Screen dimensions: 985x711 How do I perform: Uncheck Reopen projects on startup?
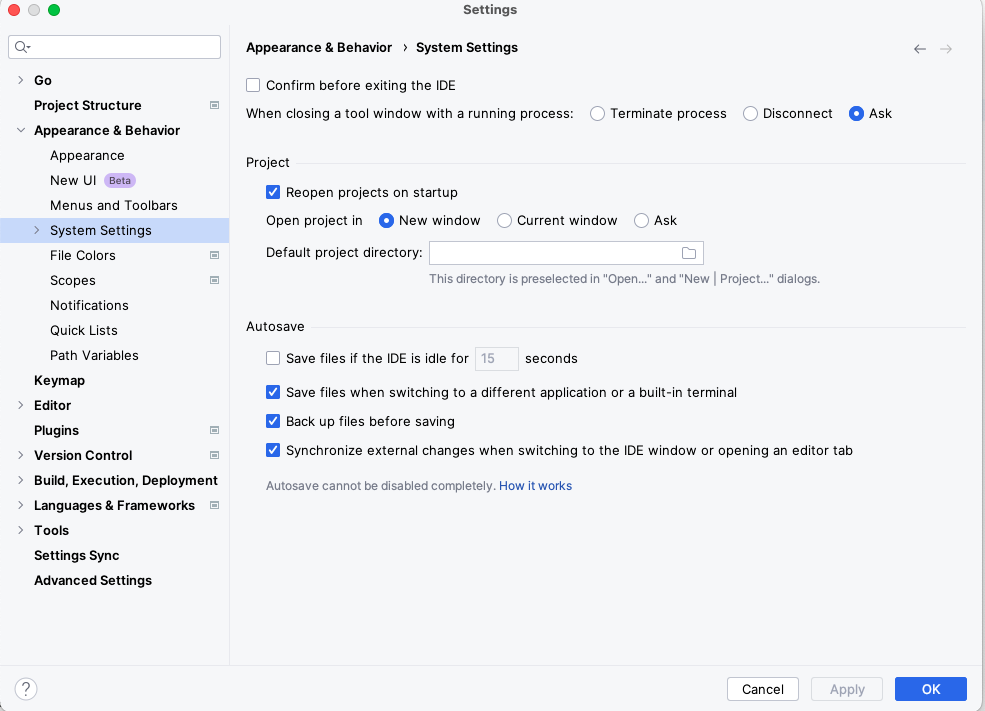[273, 192]
